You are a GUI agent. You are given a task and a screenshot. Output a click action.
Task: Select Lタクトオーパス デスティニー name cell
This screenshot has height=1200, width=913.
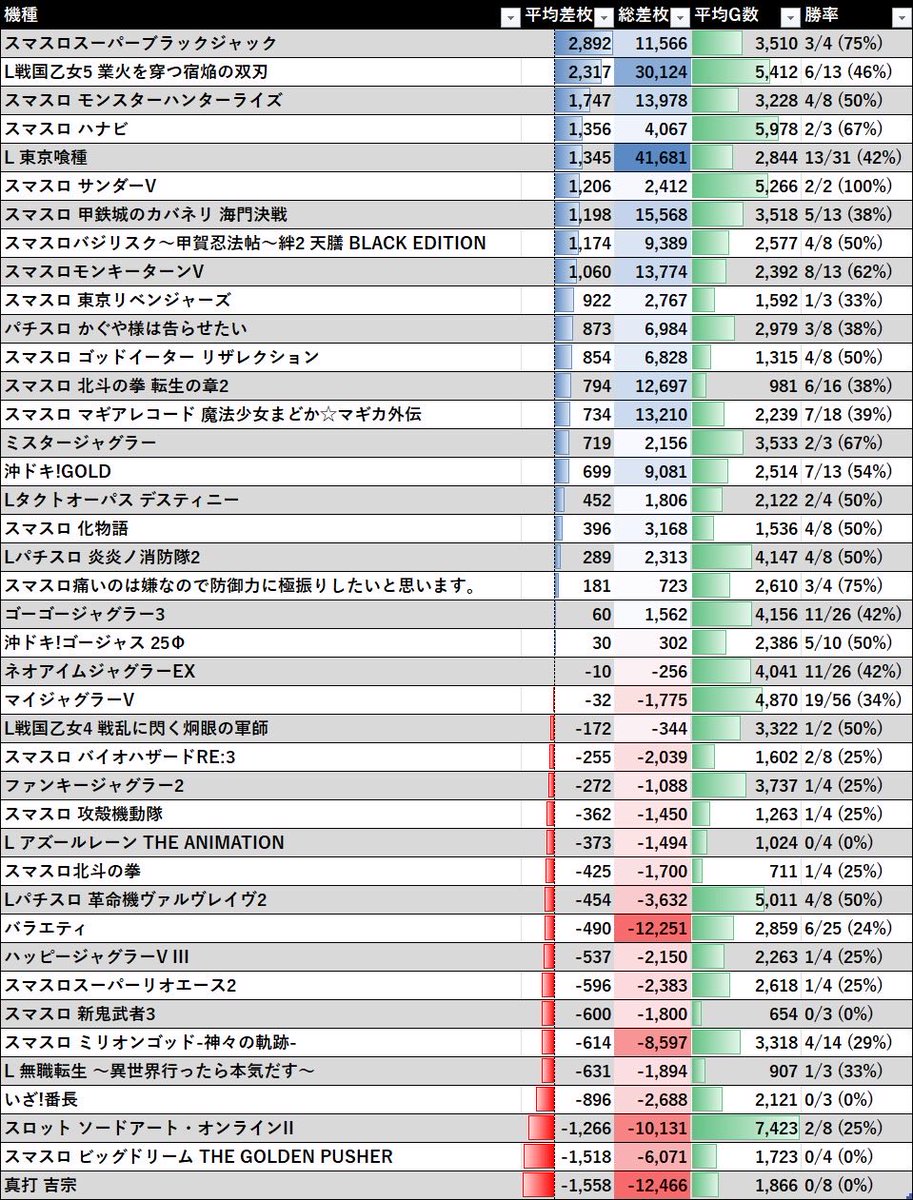pyautogui.click(x=261, y=500)
